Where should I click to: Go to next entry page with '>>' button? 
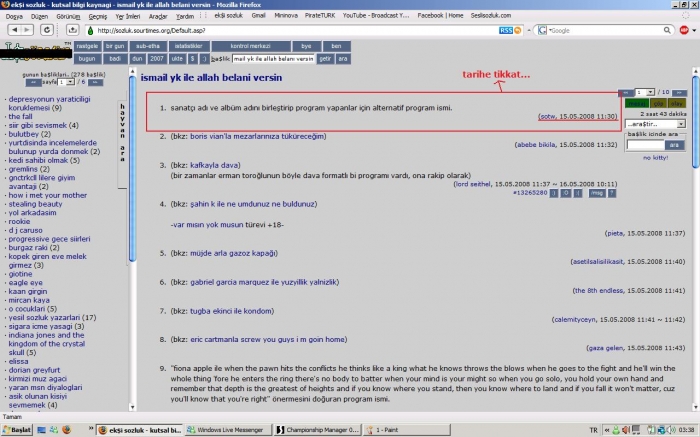[x=679, y=92]
